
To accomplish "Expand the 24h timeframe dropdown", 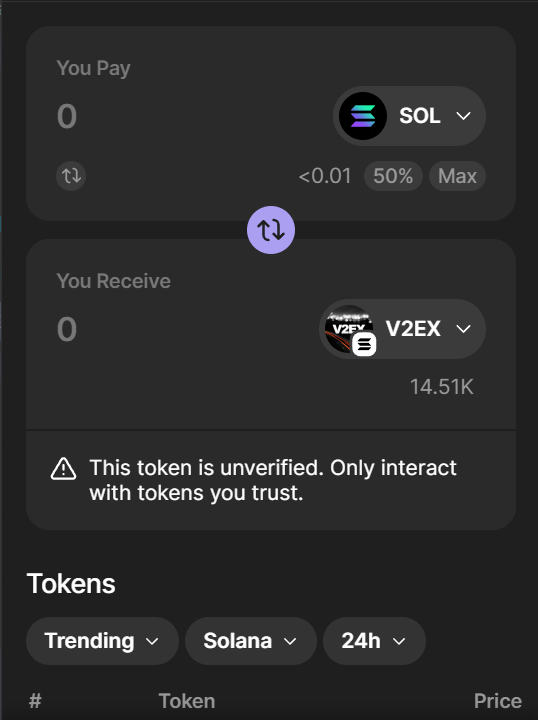I will click(374, 641).
